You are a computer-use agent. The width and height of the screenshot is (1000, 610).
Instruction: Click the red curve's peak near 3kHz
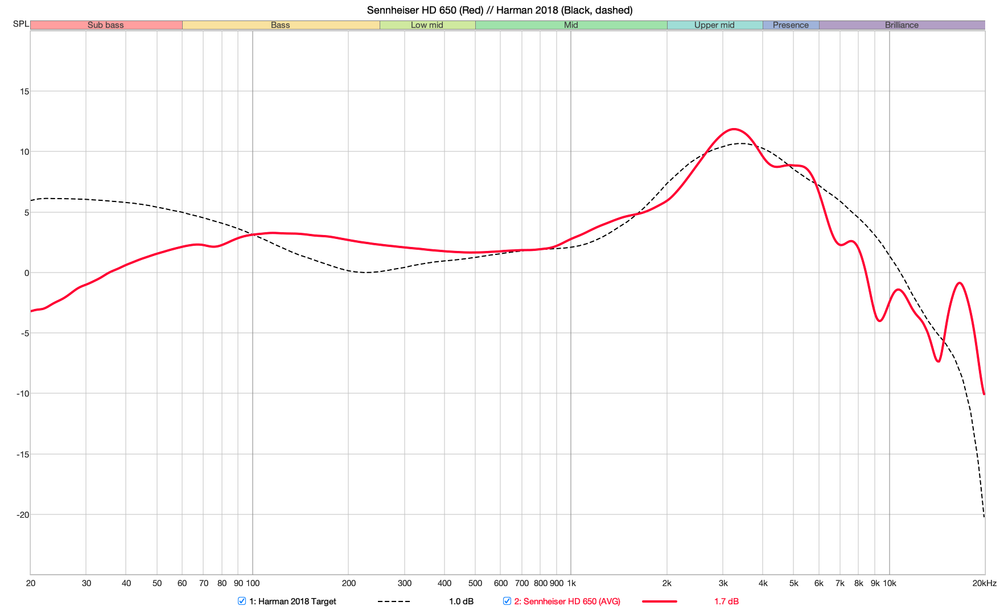click(x=733, y=128)
